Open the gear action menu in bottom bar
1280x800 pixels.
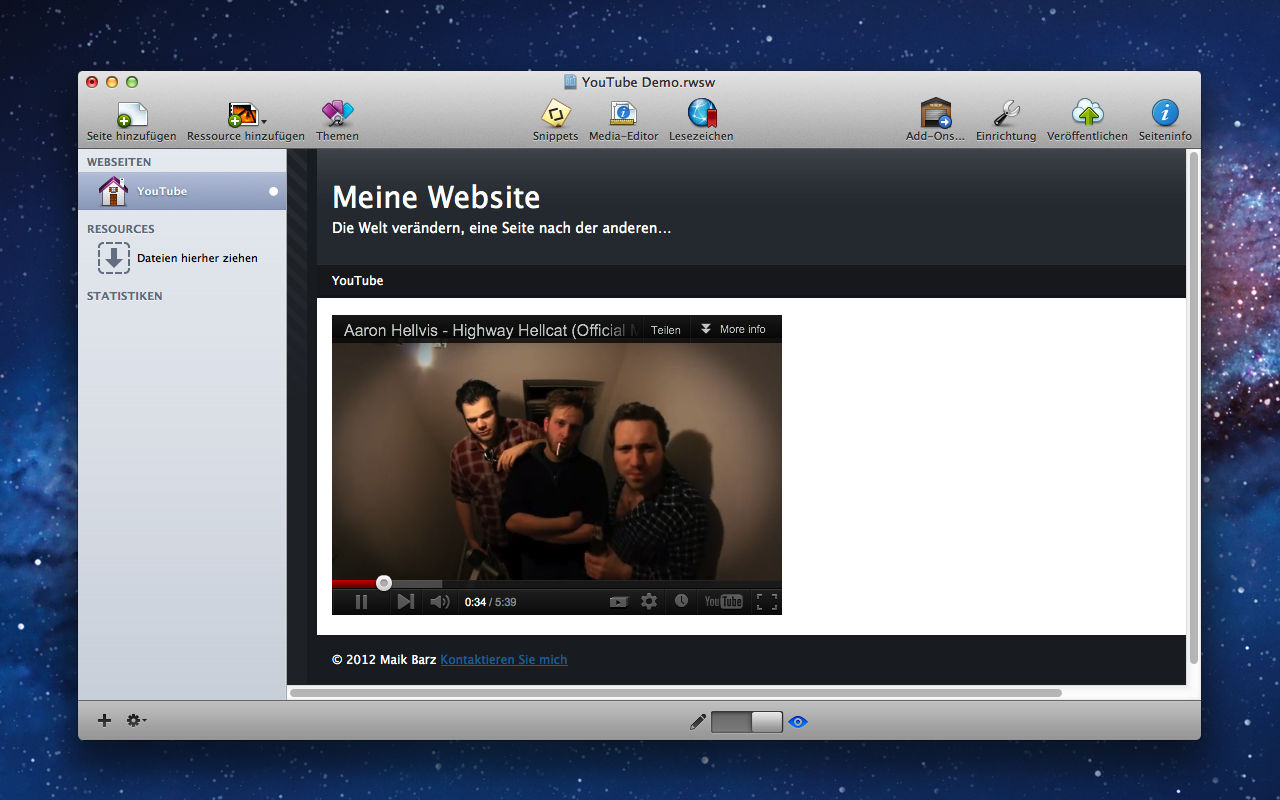[x=136, y=720]
